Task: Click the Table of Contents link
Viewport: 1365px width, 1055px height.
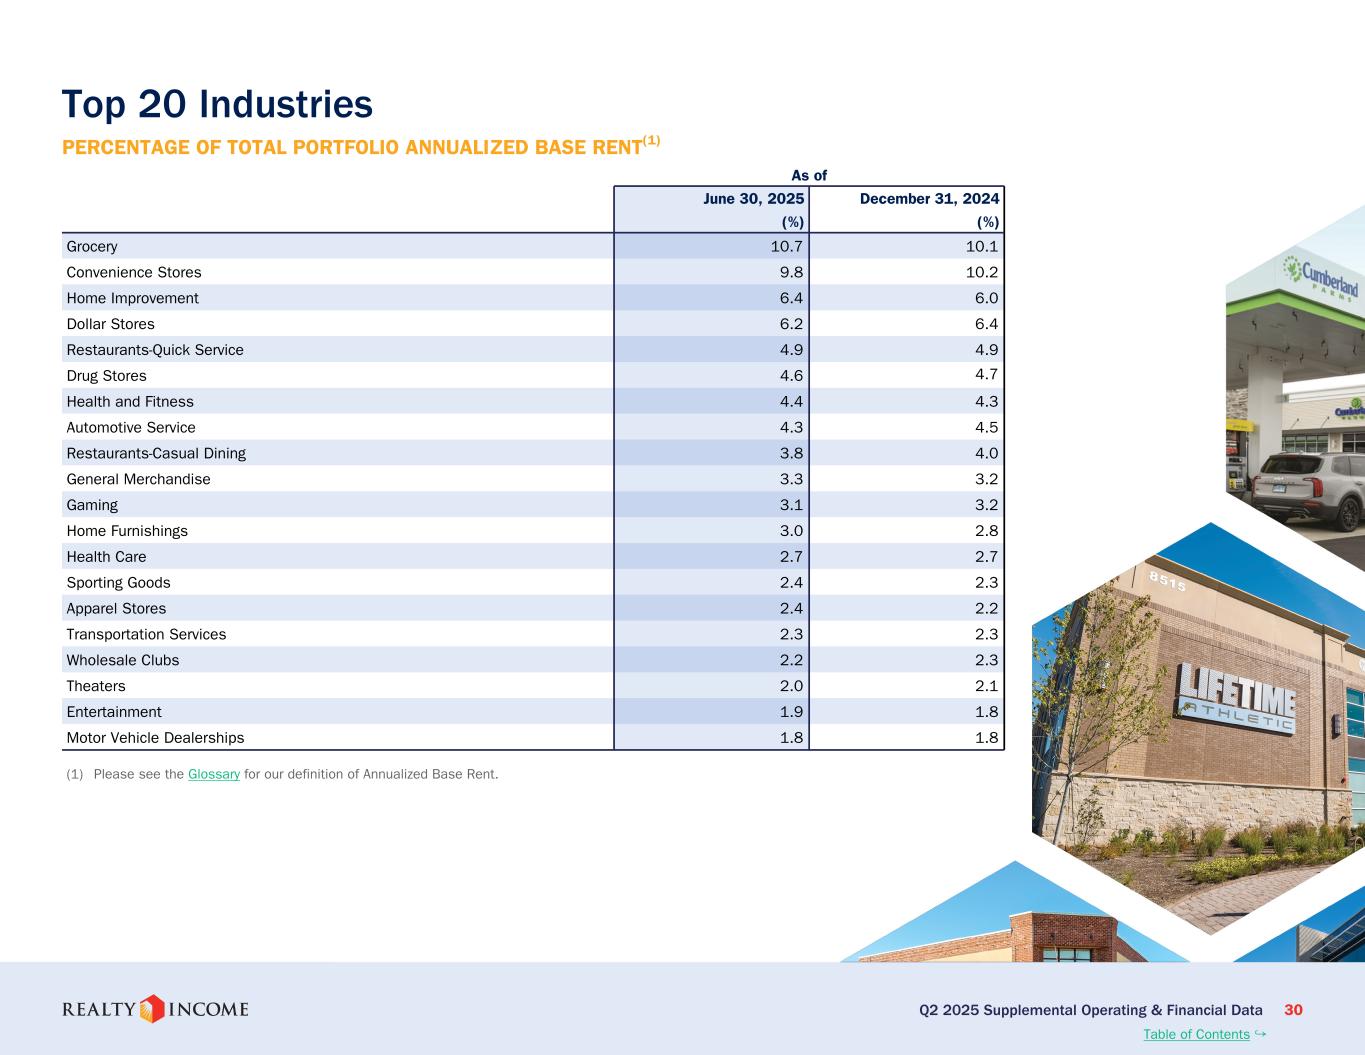Action: pos(1196,1034)
